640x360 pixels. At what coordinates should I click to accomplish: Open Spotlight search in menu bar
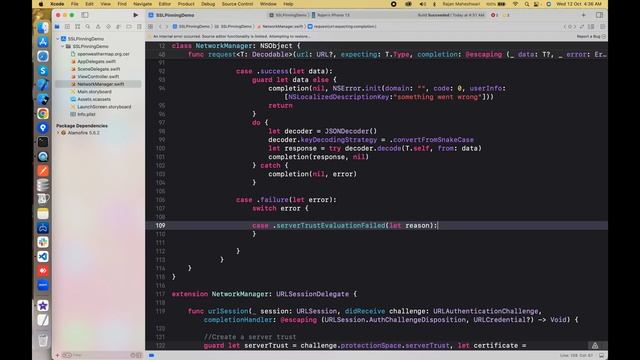click(x=527, y=4)
